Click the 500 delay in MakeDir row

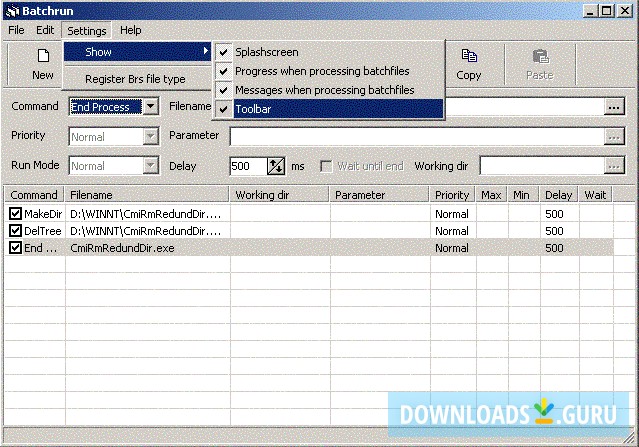click(554, 214)
